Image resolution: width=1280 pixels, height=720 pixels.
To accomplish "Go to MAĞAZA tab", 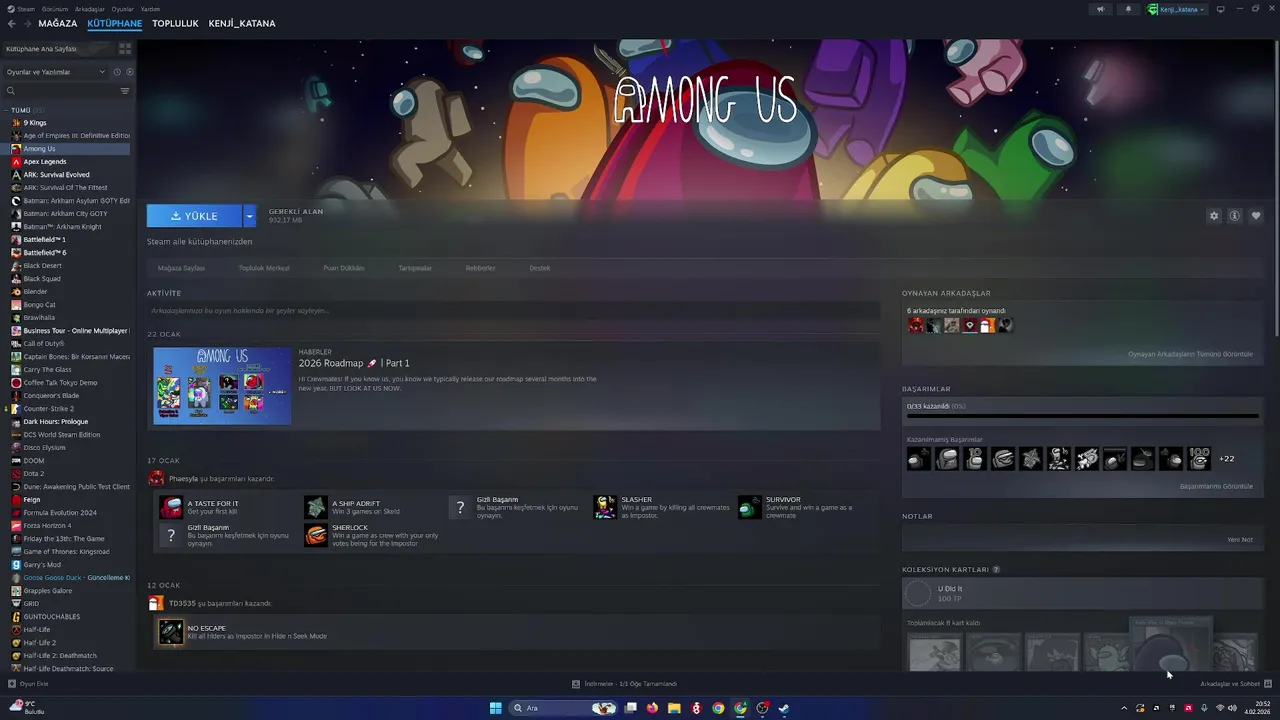I will pos(58,23).
